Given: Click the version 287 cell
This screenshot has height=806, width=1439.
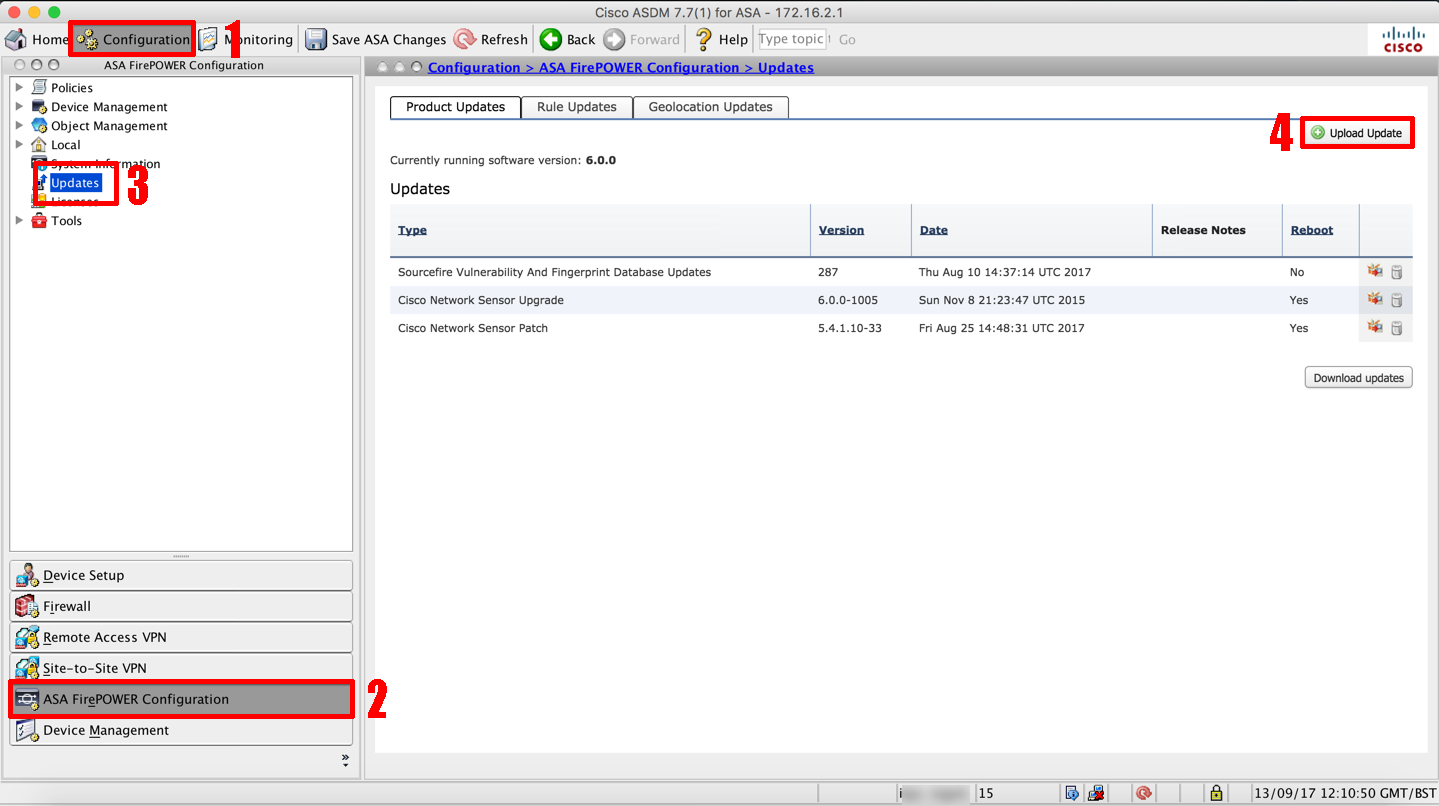Looking at the screenshot, I should point(828,272).
